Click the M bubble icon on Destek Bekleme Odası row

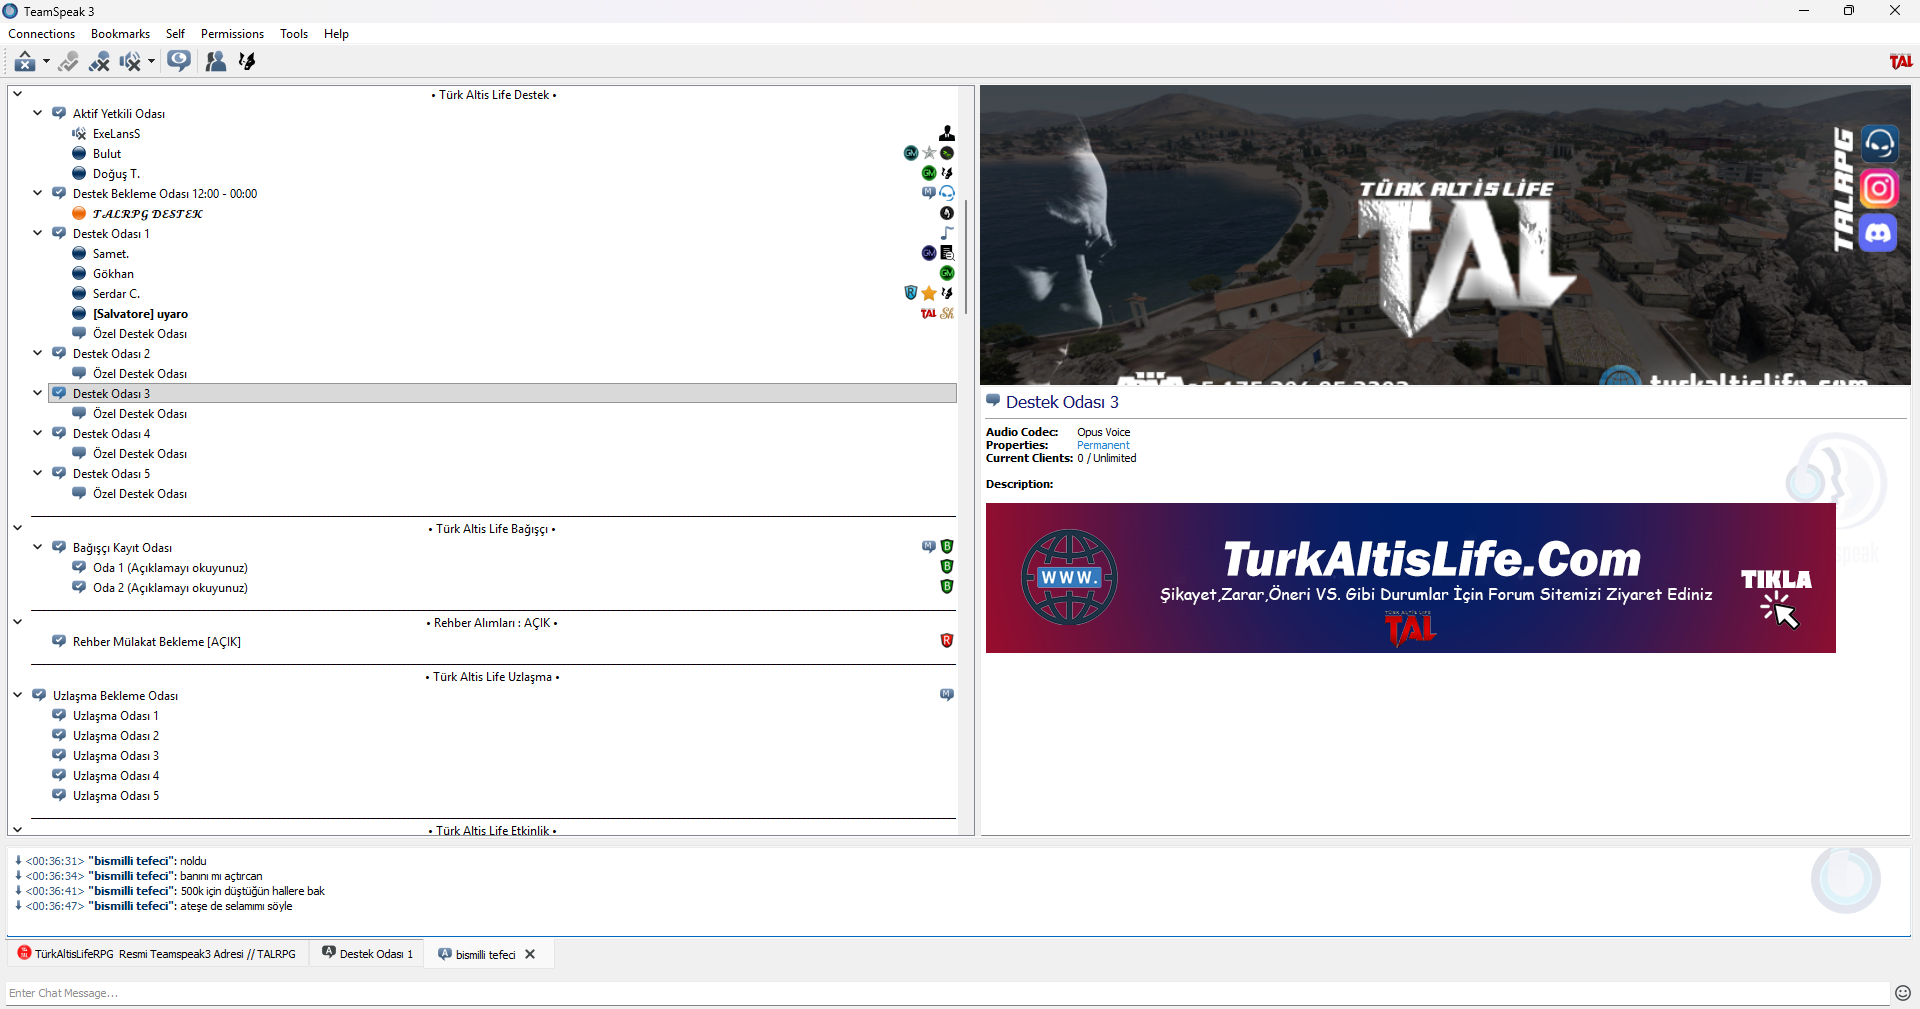pos(929,193)
